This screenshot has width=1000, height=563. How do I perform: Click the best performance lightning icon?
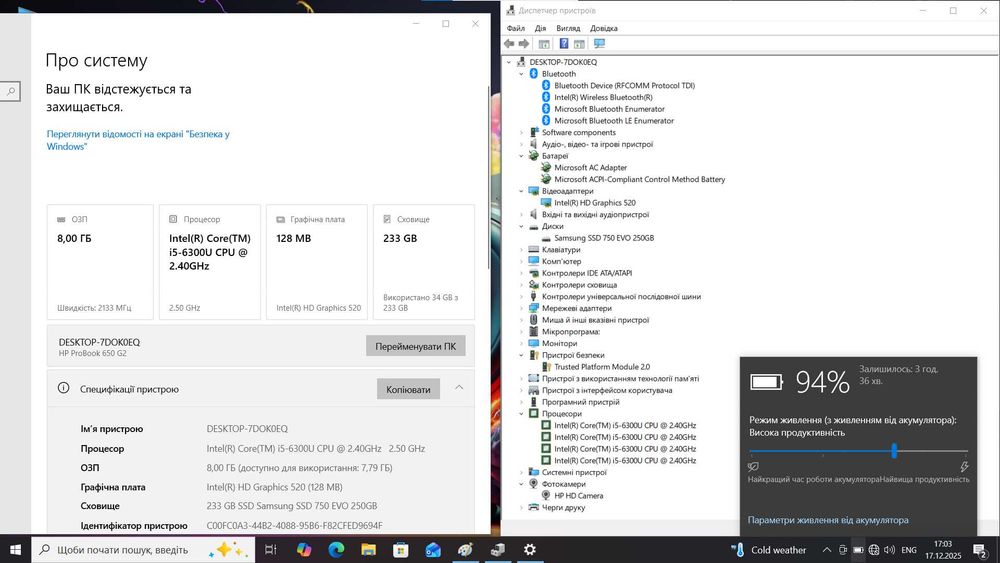tap(964, 467)
